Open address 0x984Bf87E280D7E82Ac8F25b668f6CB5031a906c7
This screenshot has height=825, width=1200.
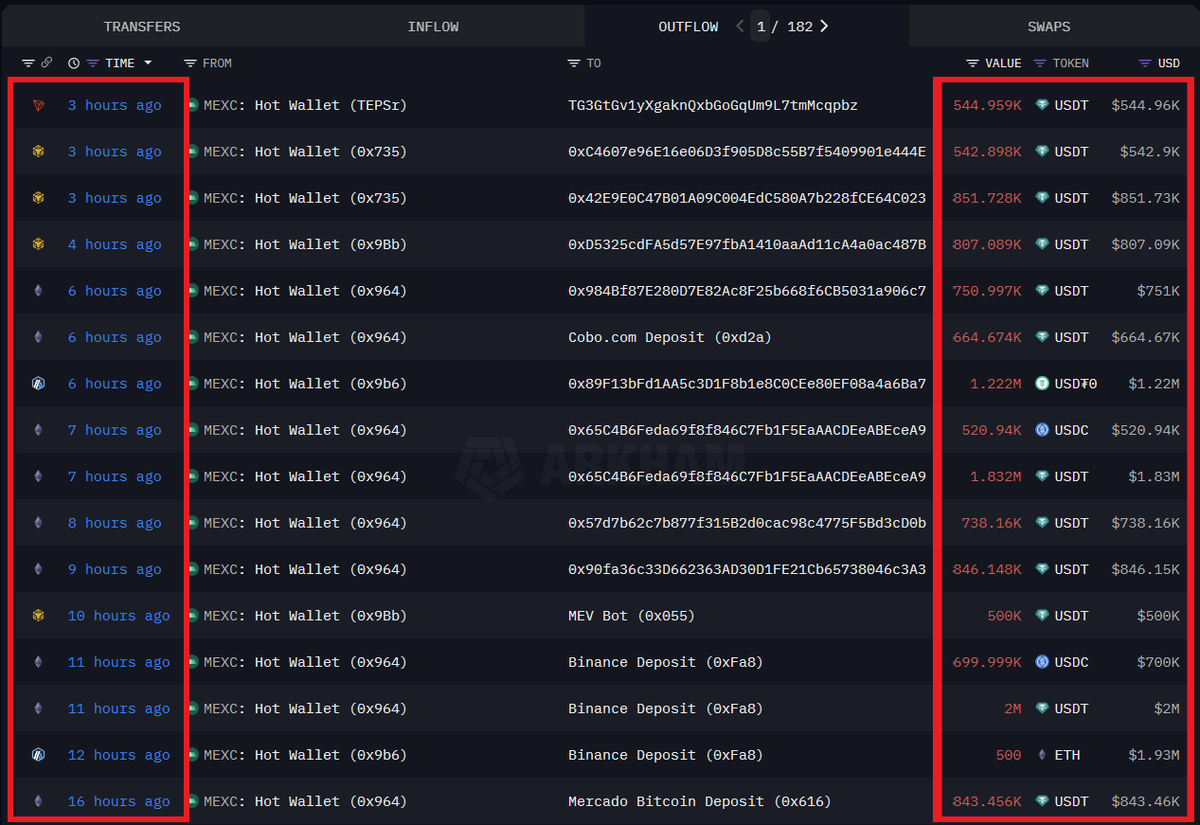coord(747,291)
